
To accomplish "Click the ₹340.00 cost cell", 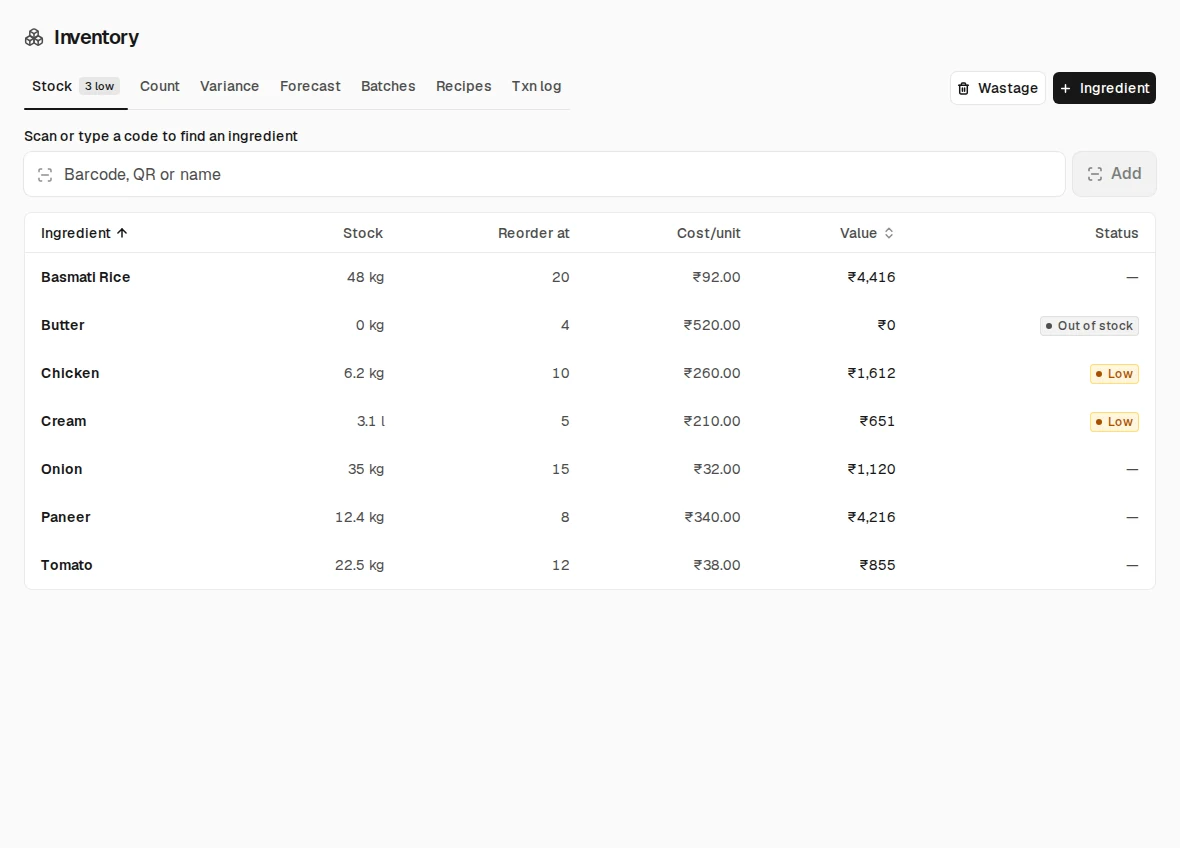I will click(712, 518).
